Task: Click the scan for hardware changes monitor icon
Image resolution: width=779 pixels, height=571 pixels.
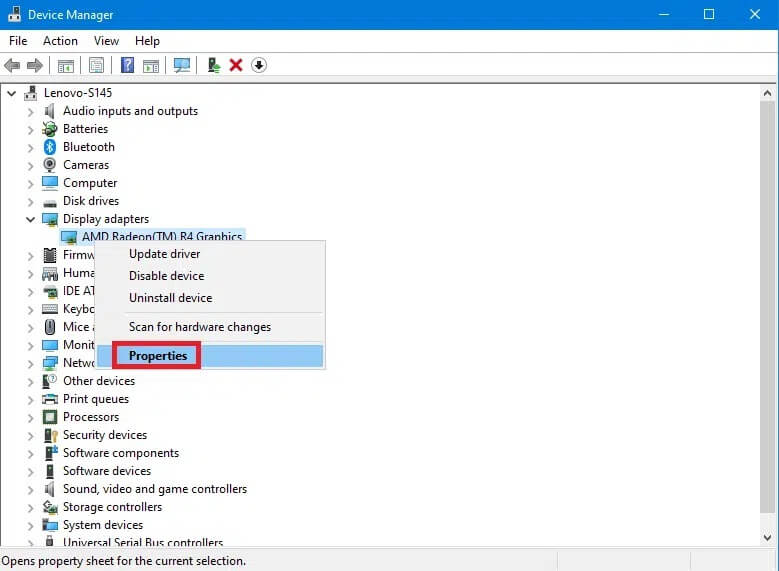Action: [x=182, y=66]
